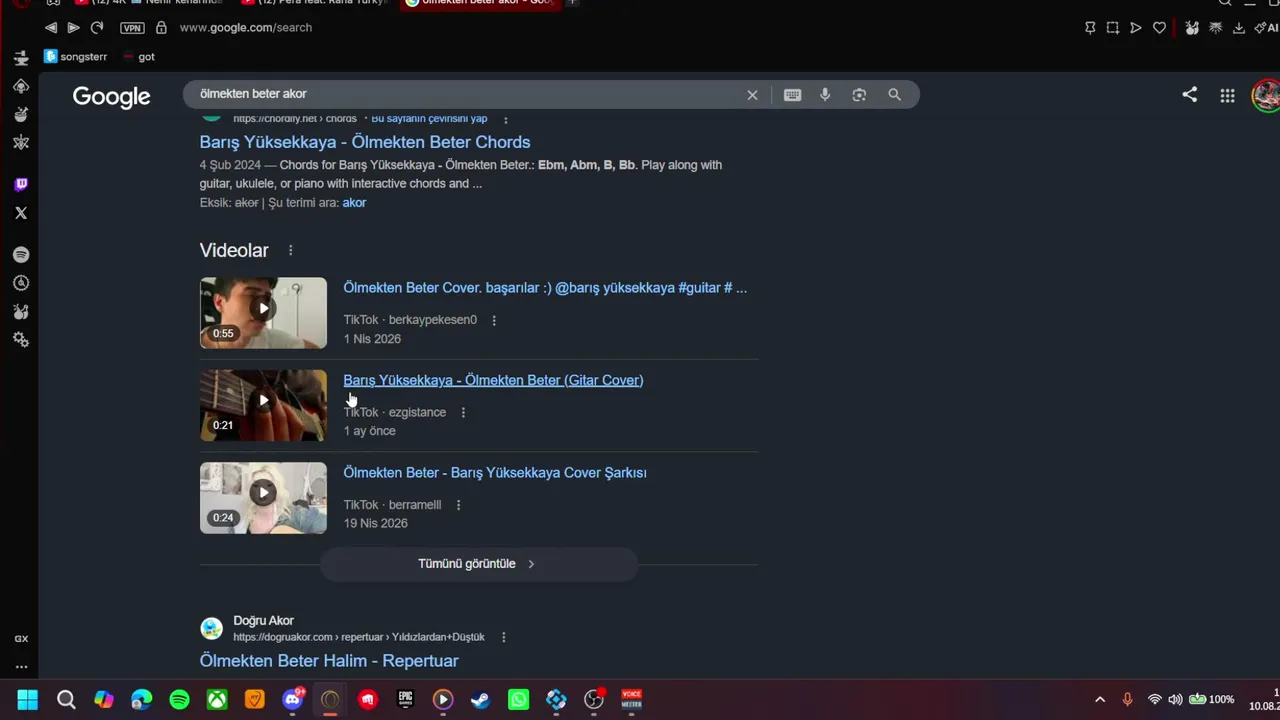Play the 0:55 berkaypekesen0 video thumbnail

(263, 313)
